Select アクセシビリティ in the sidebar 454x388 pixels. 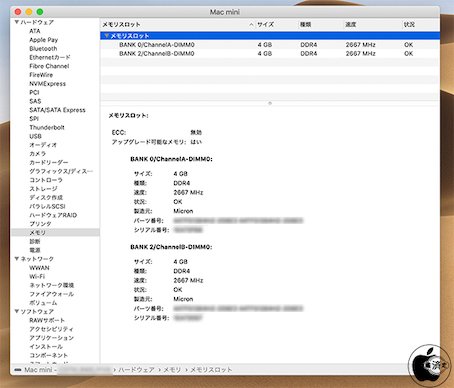[x=51, y=329]
